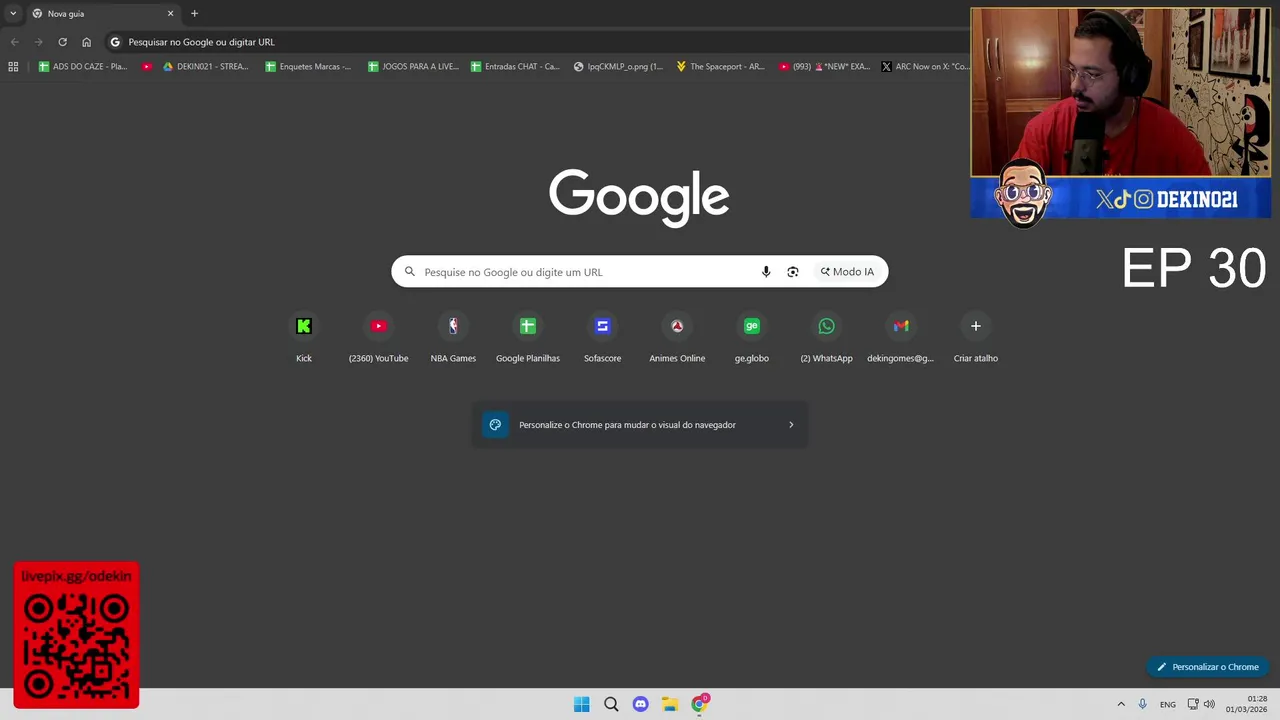Go to the home page icon
This screenshot has height=720, width=1280.
(86, 42)
